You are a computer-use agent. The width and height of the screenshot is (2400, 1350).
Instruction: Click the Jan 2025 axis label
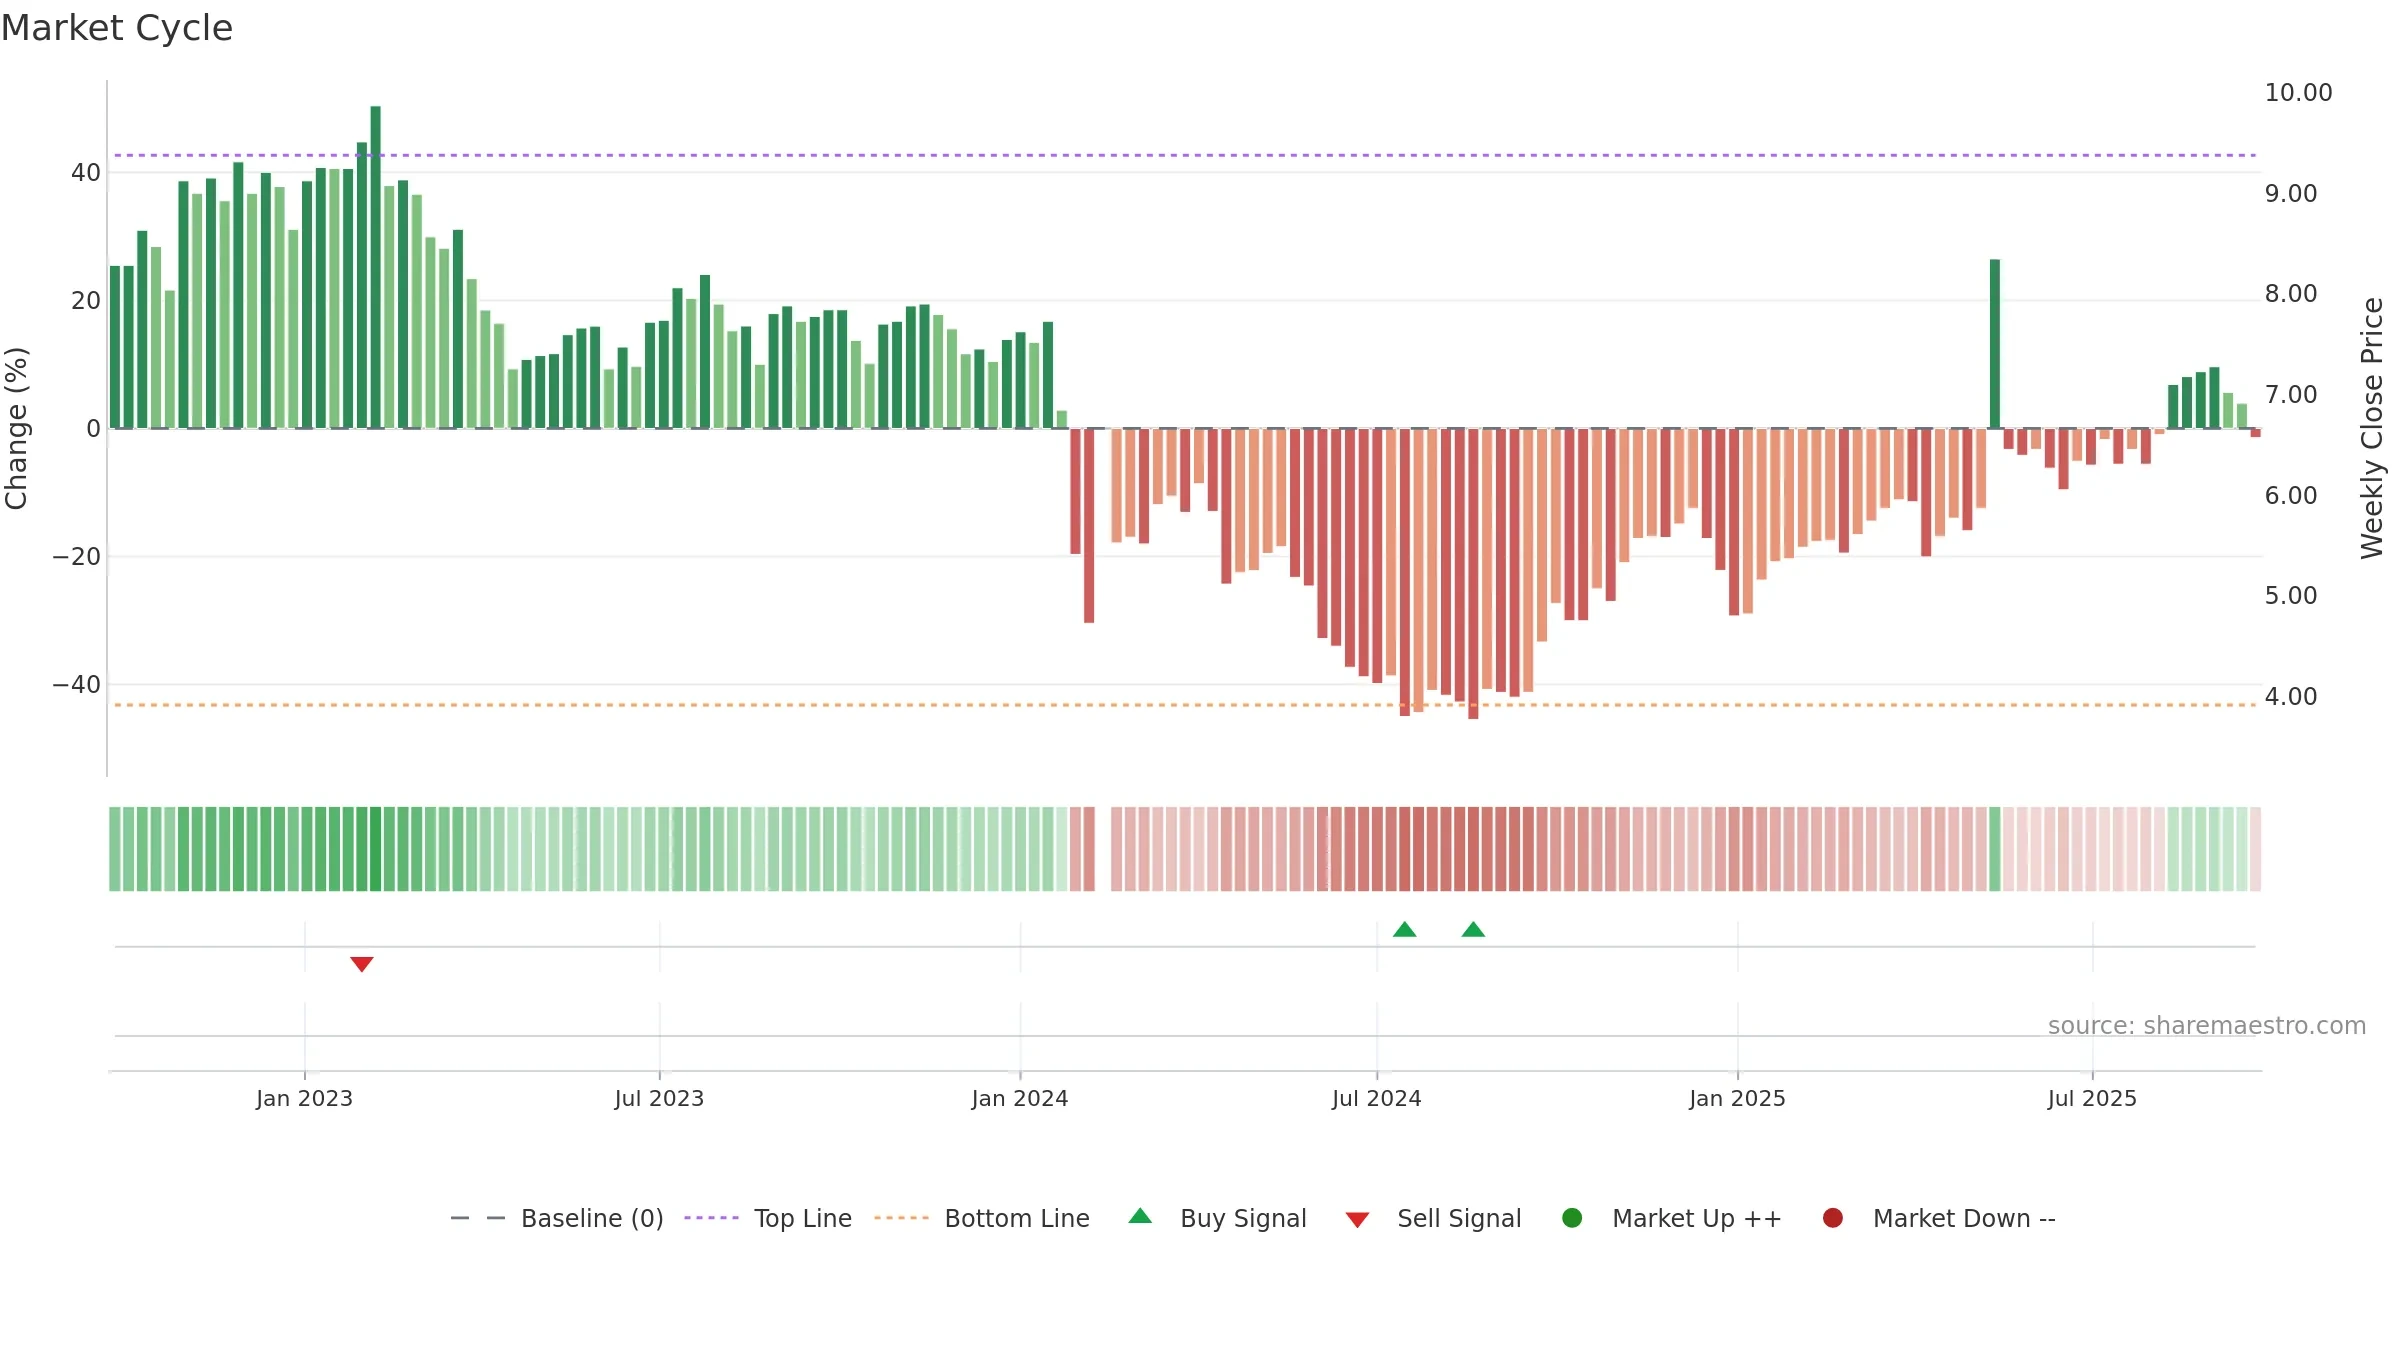(x=1737, y=1098)
